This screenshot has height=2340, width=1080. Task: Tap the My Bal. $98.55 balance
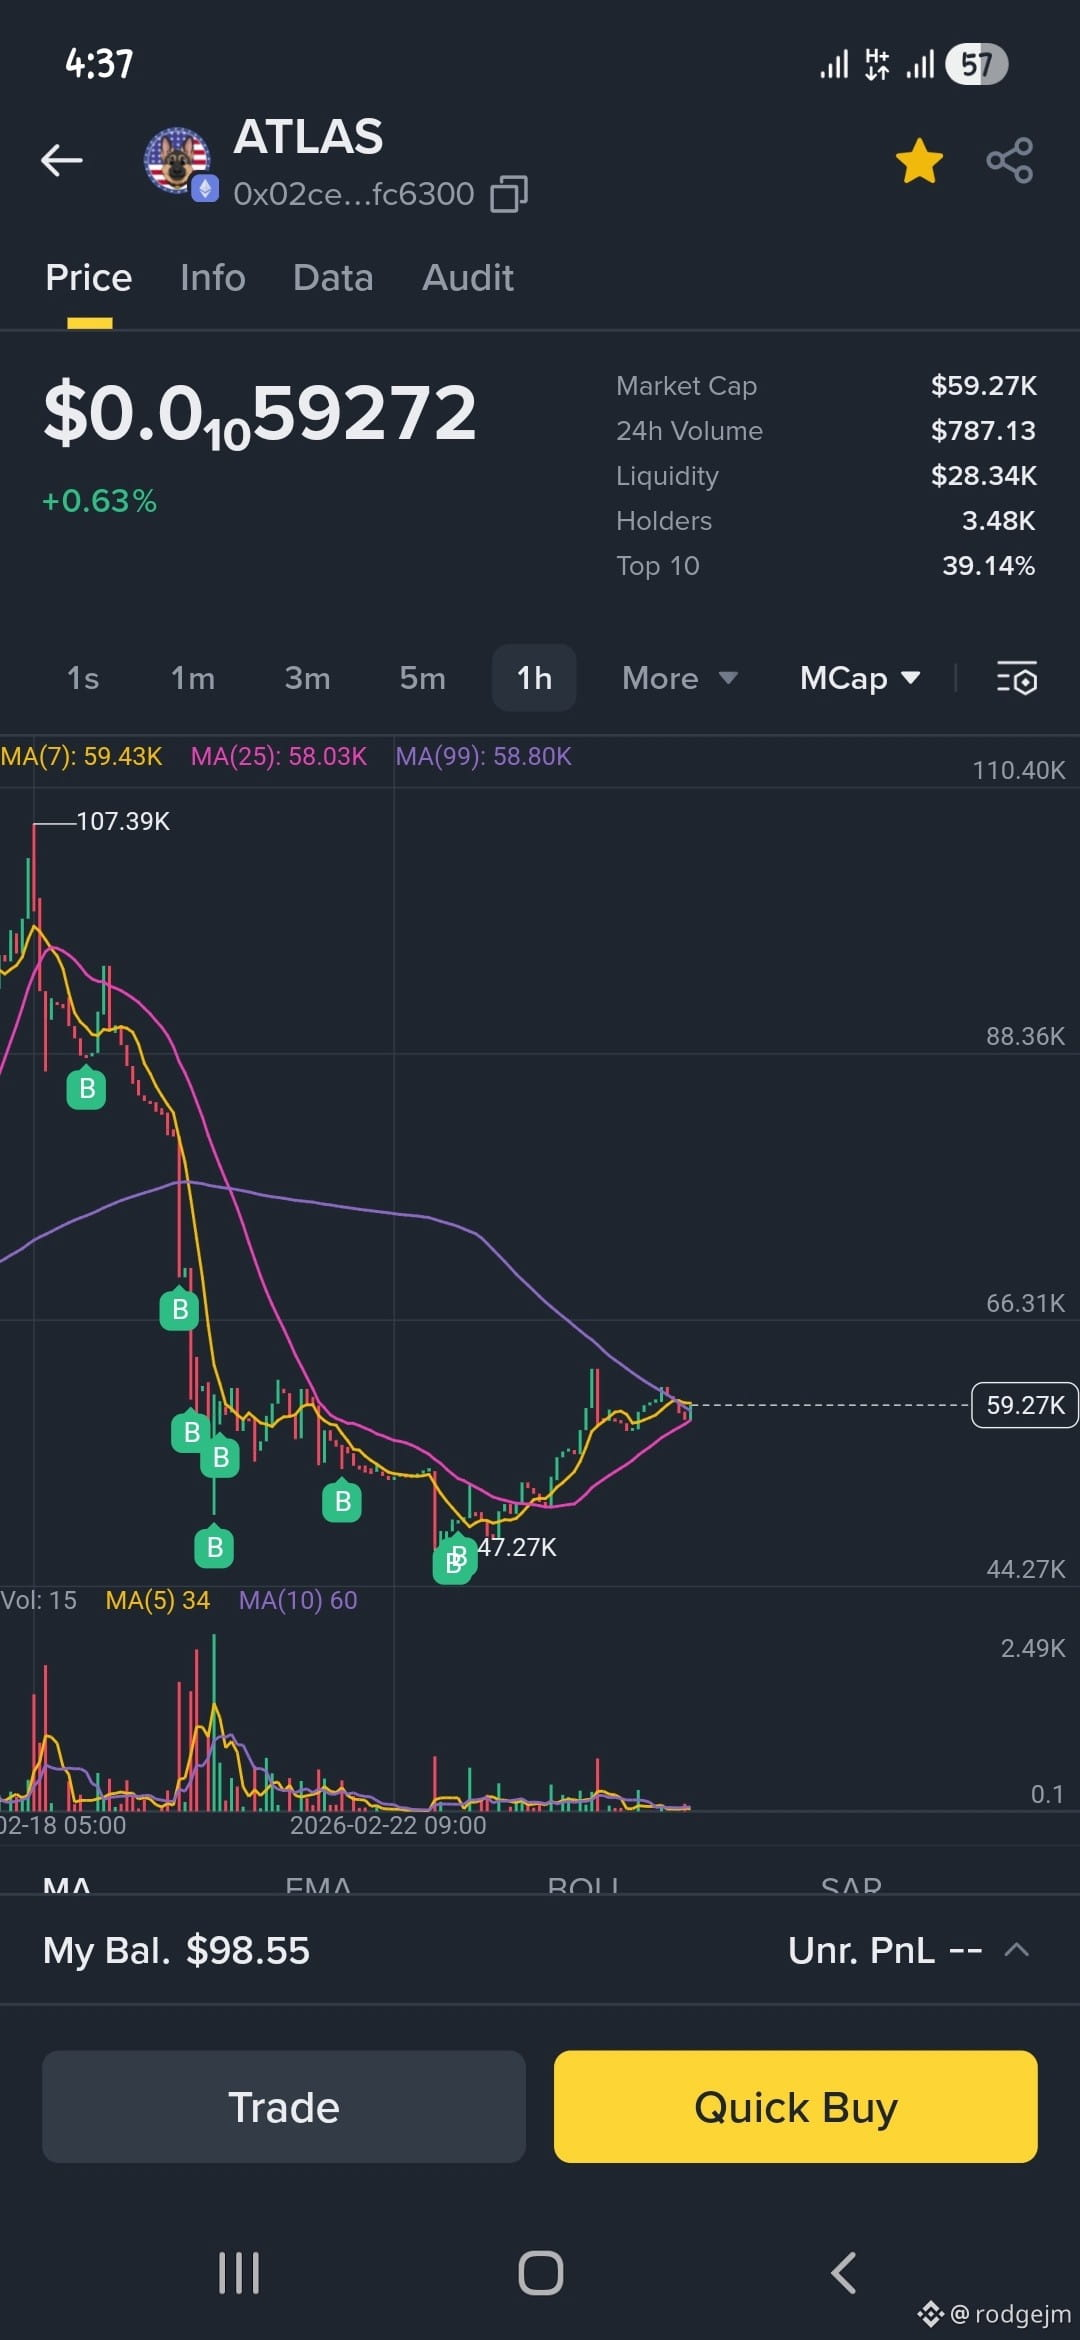[x=177, y=1950]
